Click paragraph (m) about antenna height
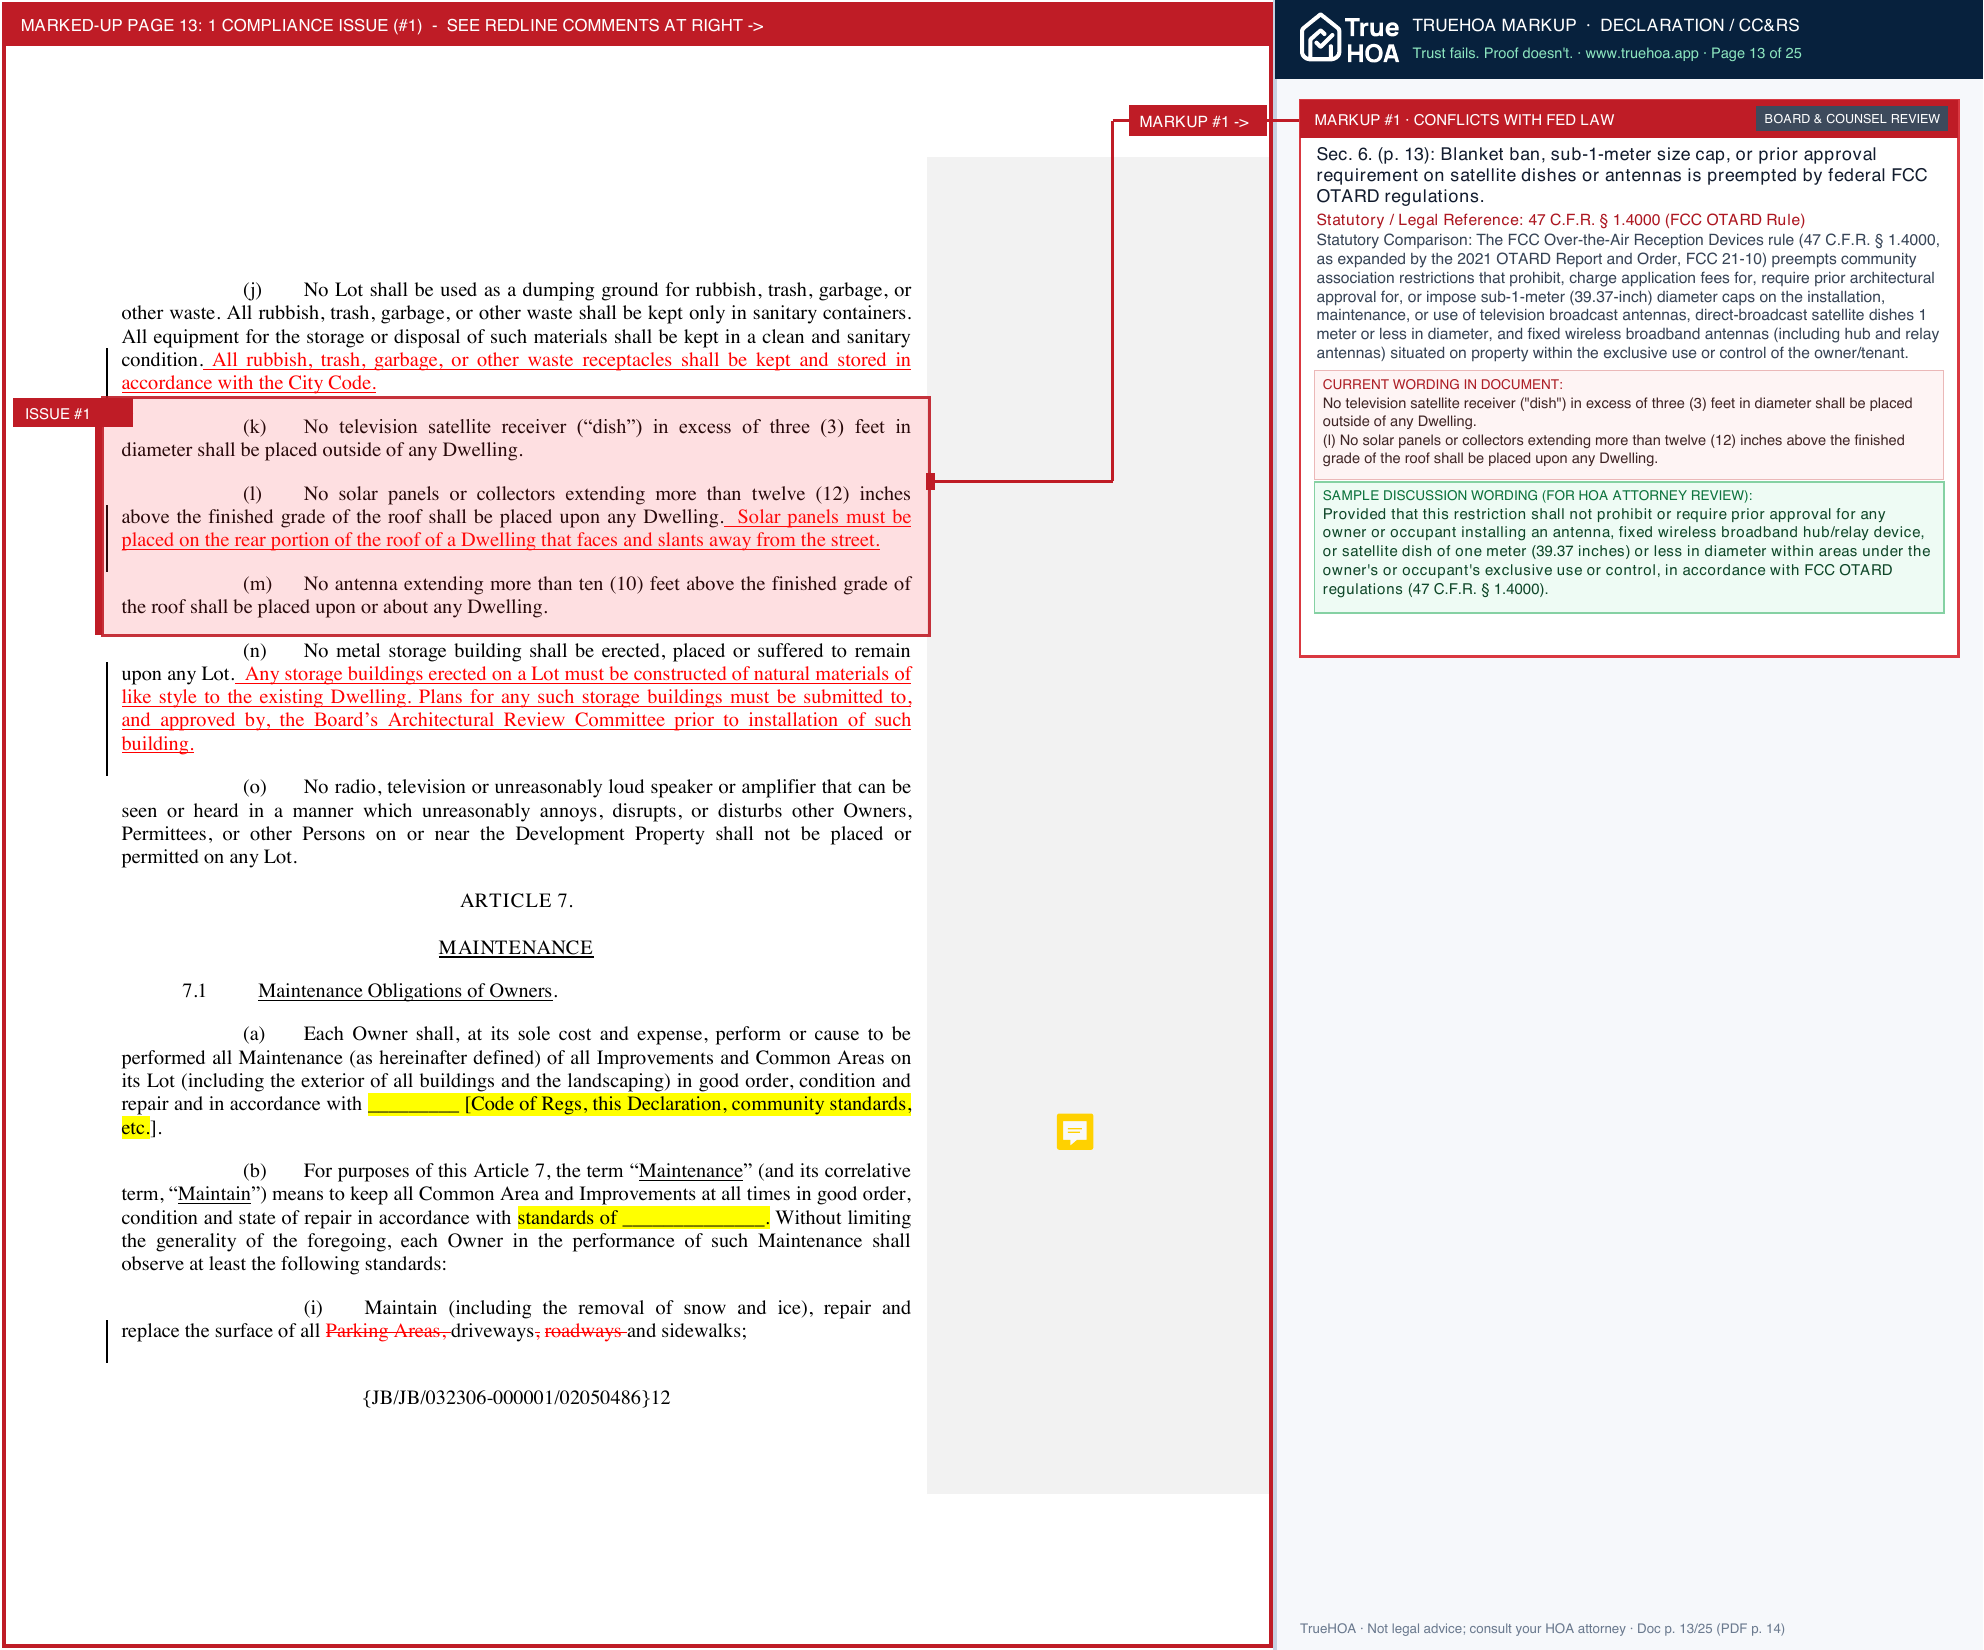 click(x=516, y=595)
